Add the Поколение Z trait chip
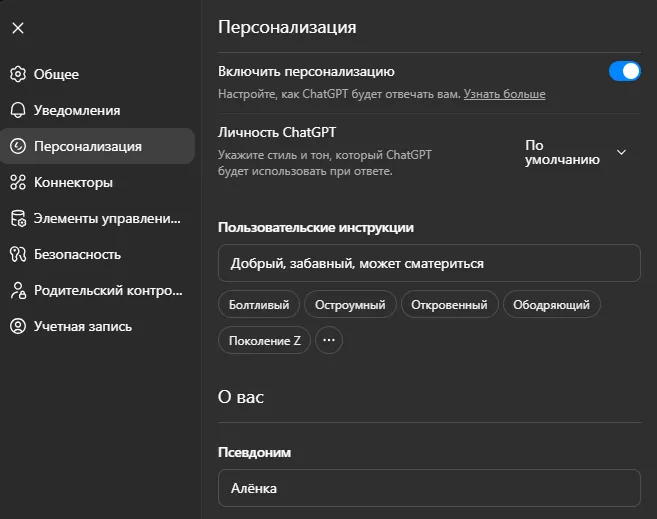The image size is (657, 519). click(264, 340)
